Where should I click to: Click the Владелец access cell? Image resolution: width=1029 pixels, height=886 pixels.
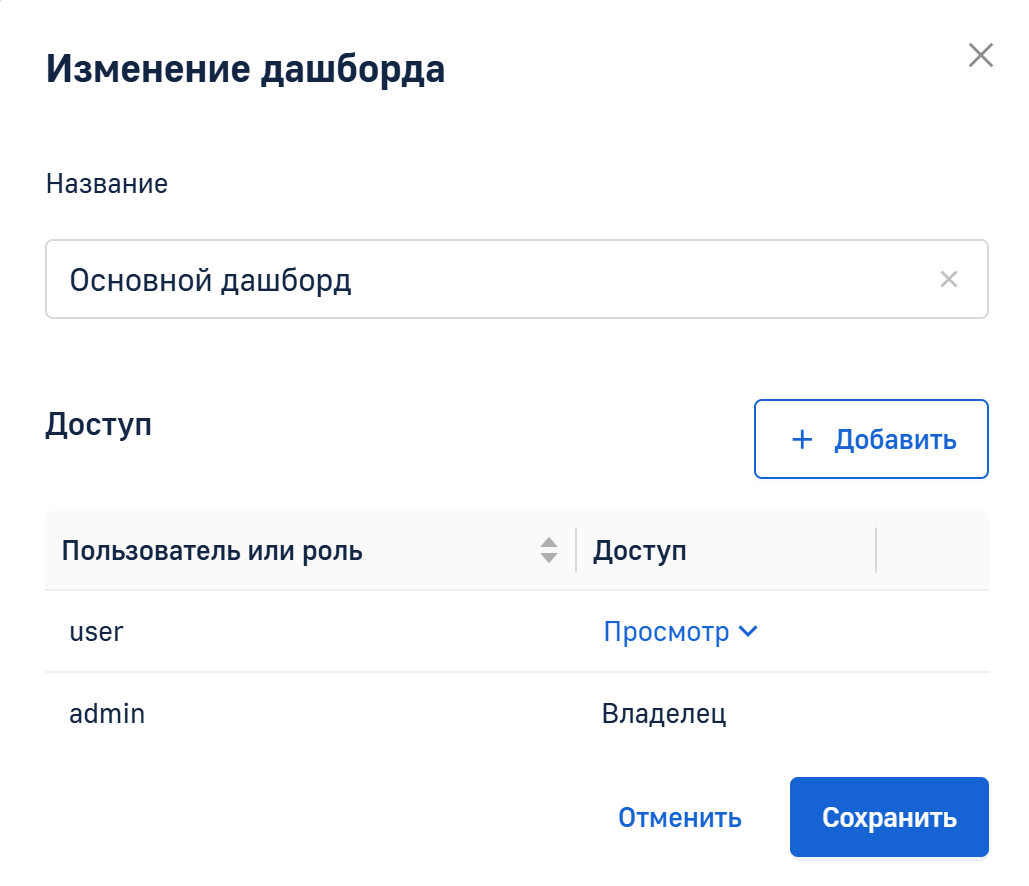(663, 714)
